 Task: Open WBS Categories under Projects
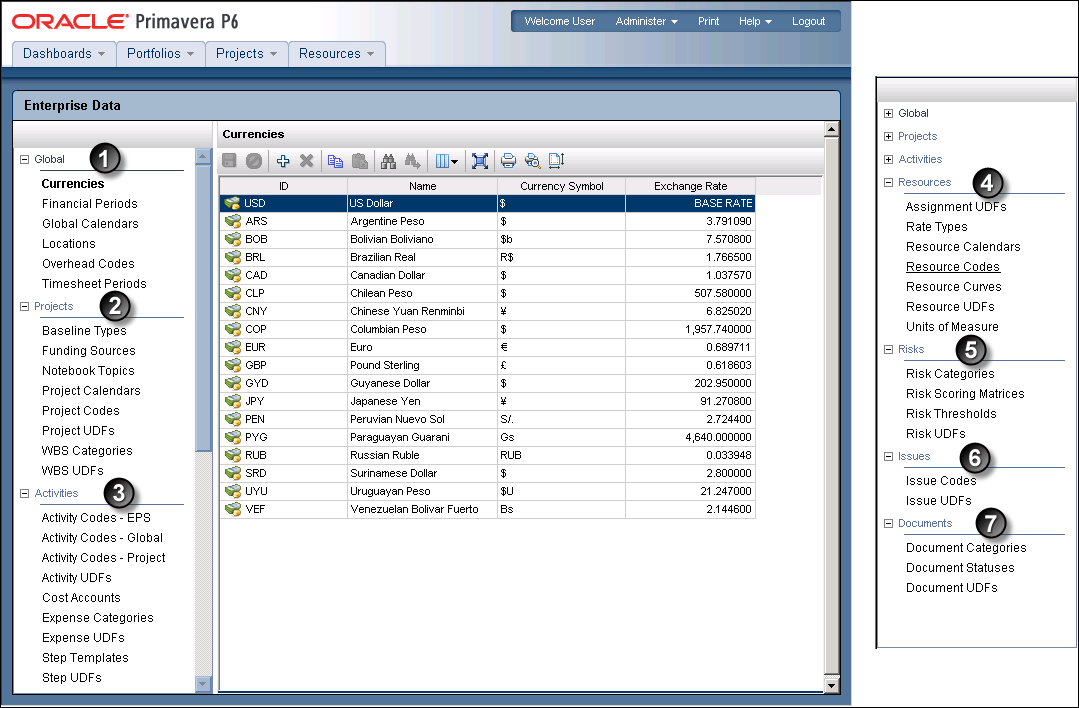pyautogui.click(x=87, y=451)
